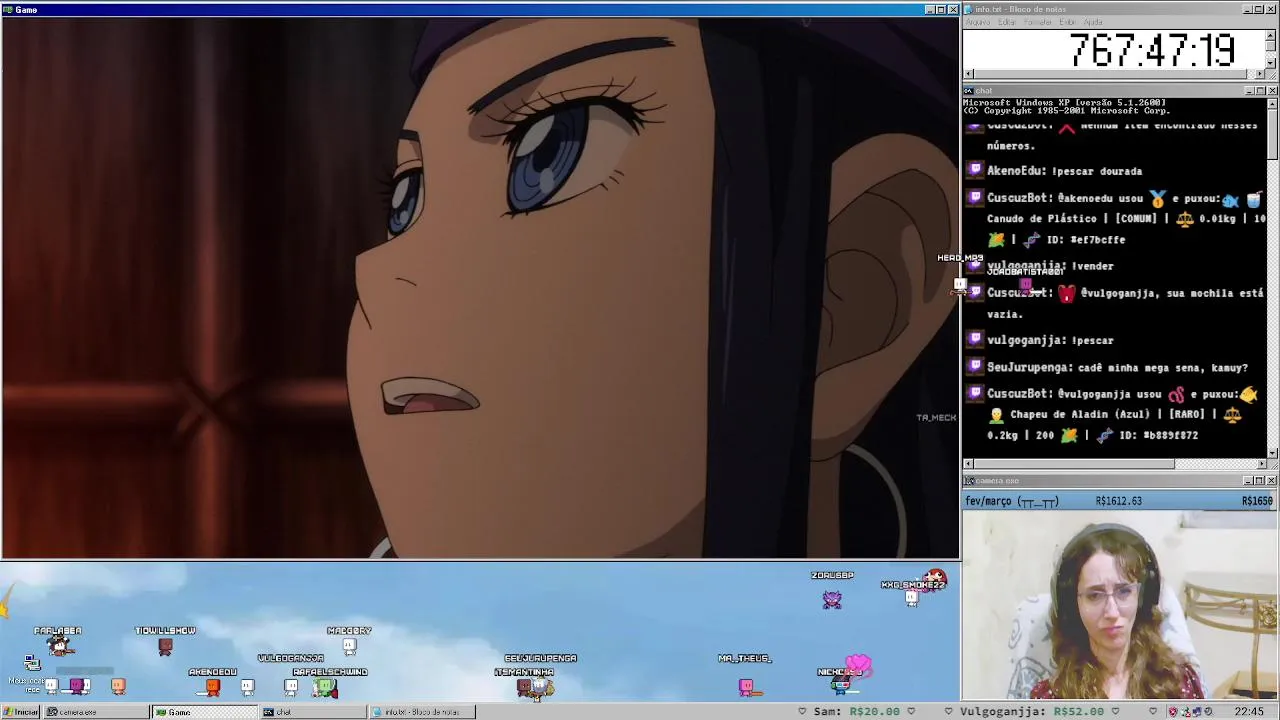Click Twitch badge beside 'vulgoganjja: !pescar'

pos(974,340)
